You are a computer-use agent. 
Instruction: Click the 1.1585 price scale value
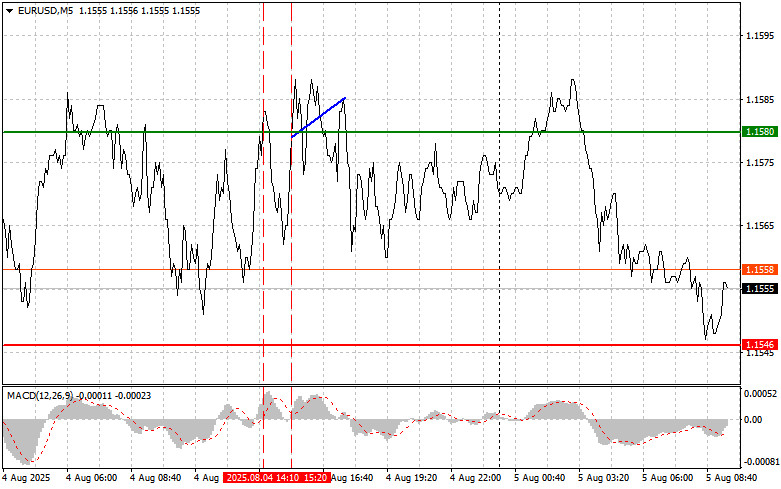pyautogui.click(x=760, y=100)
